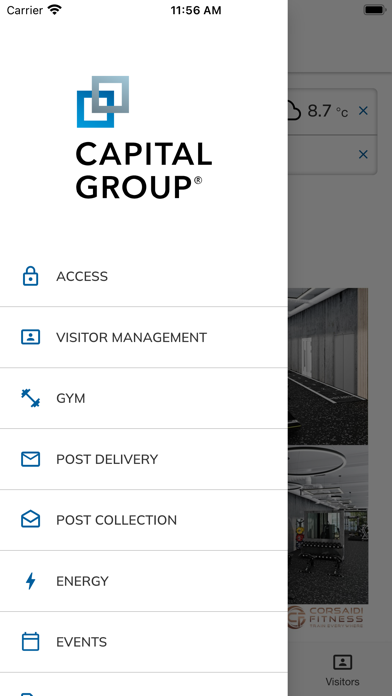This screenshot has height=696, width=392.
Task: Go to POST DELIVERY
Action: (x=144, y=459)
